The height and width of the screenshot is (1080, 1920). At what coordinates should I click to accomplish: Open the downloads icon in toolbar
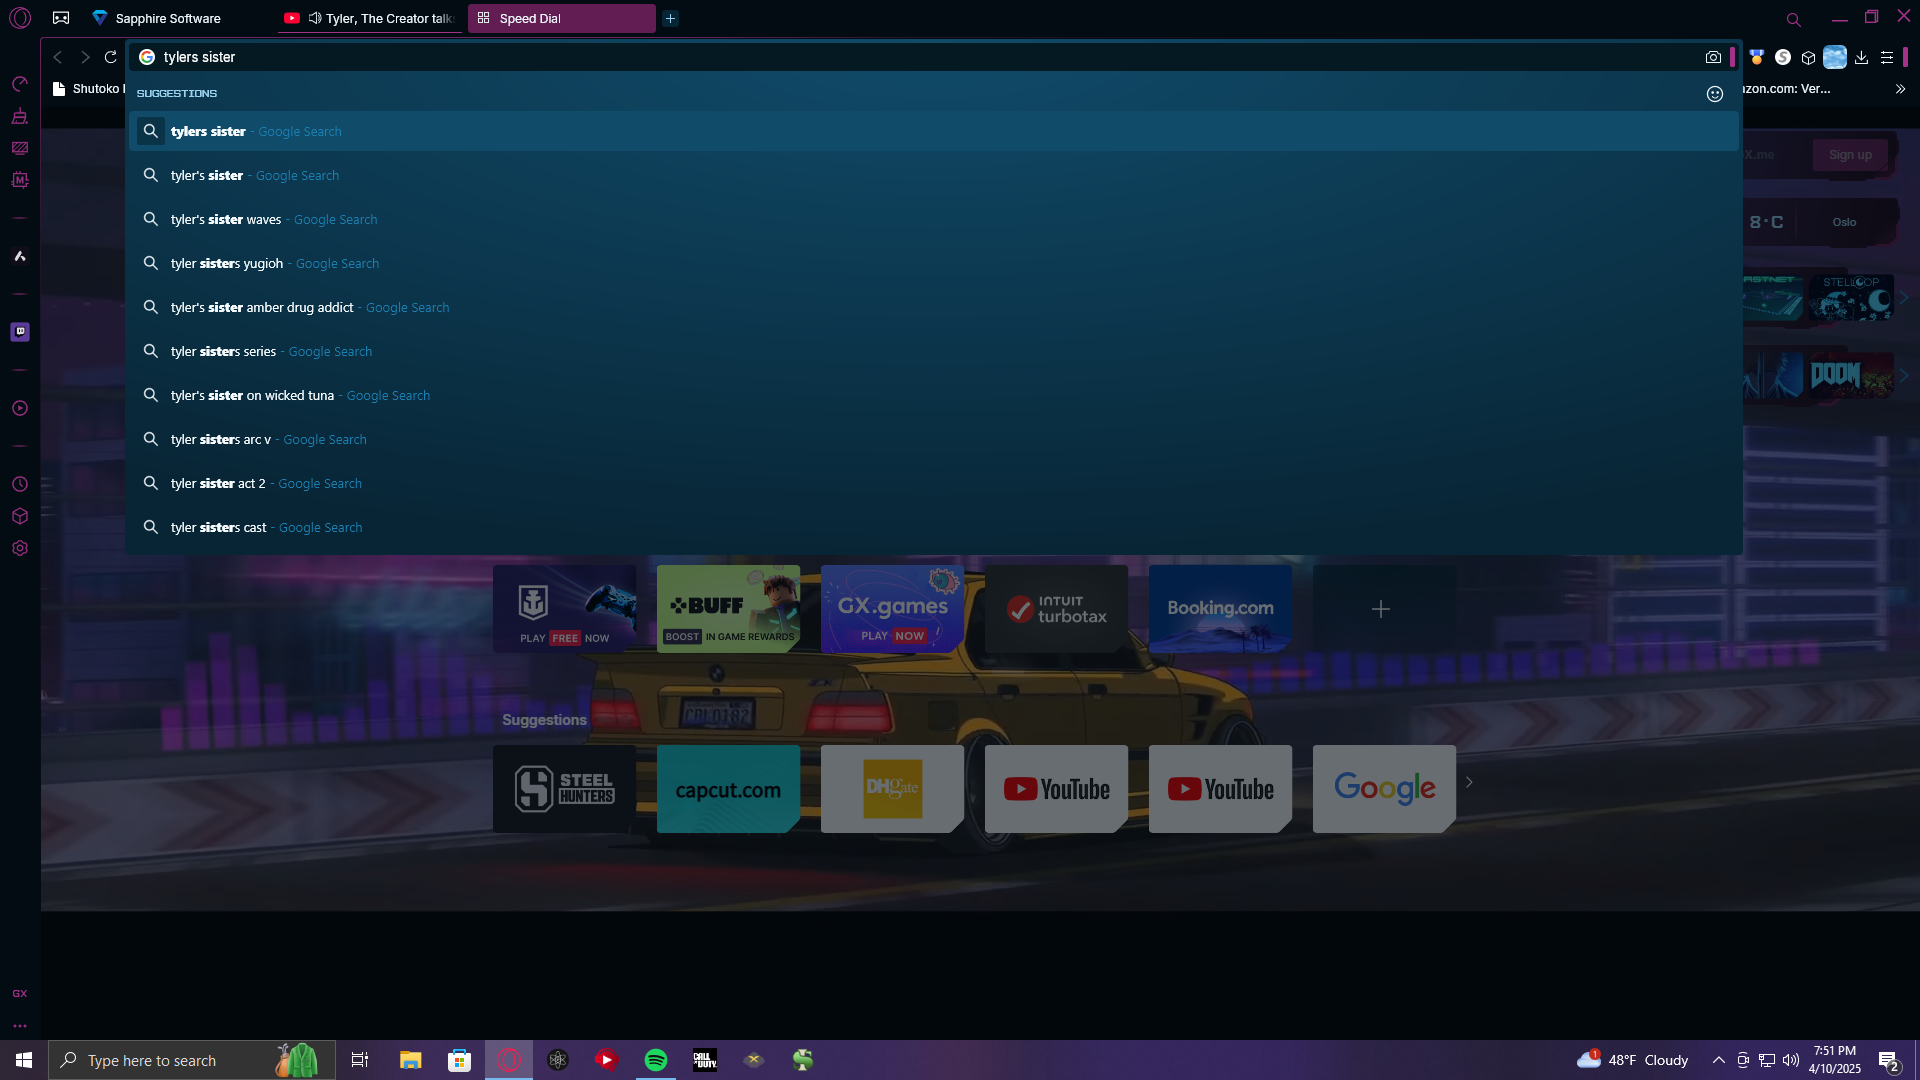[x=1861, y=58]
